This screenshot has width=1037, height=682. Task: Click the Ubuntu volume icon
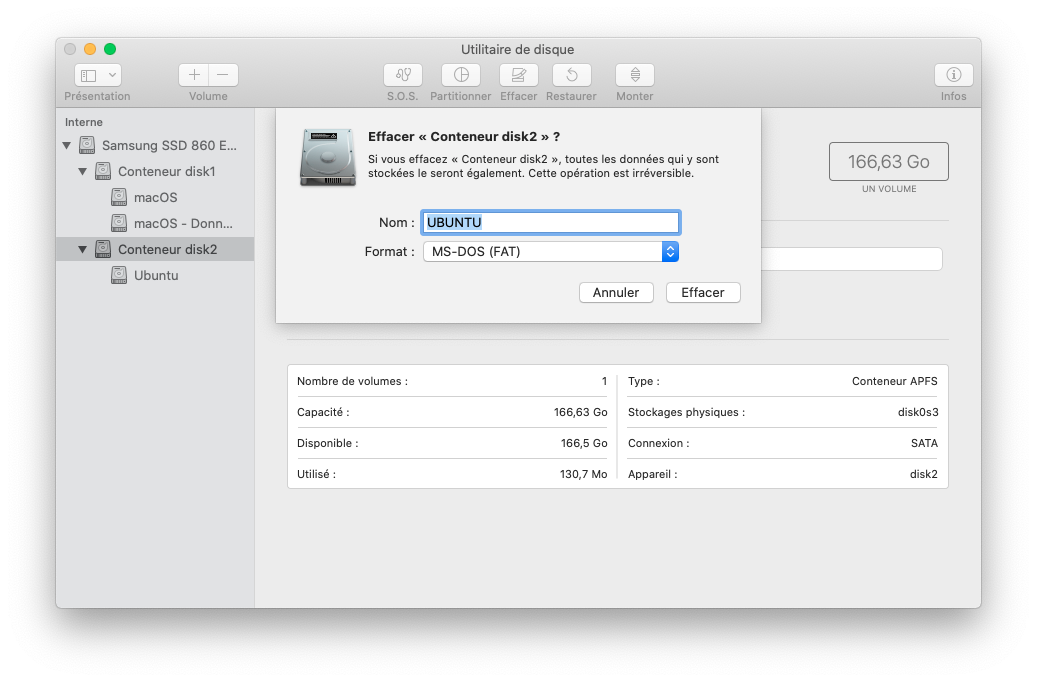[x=119, y=275]
